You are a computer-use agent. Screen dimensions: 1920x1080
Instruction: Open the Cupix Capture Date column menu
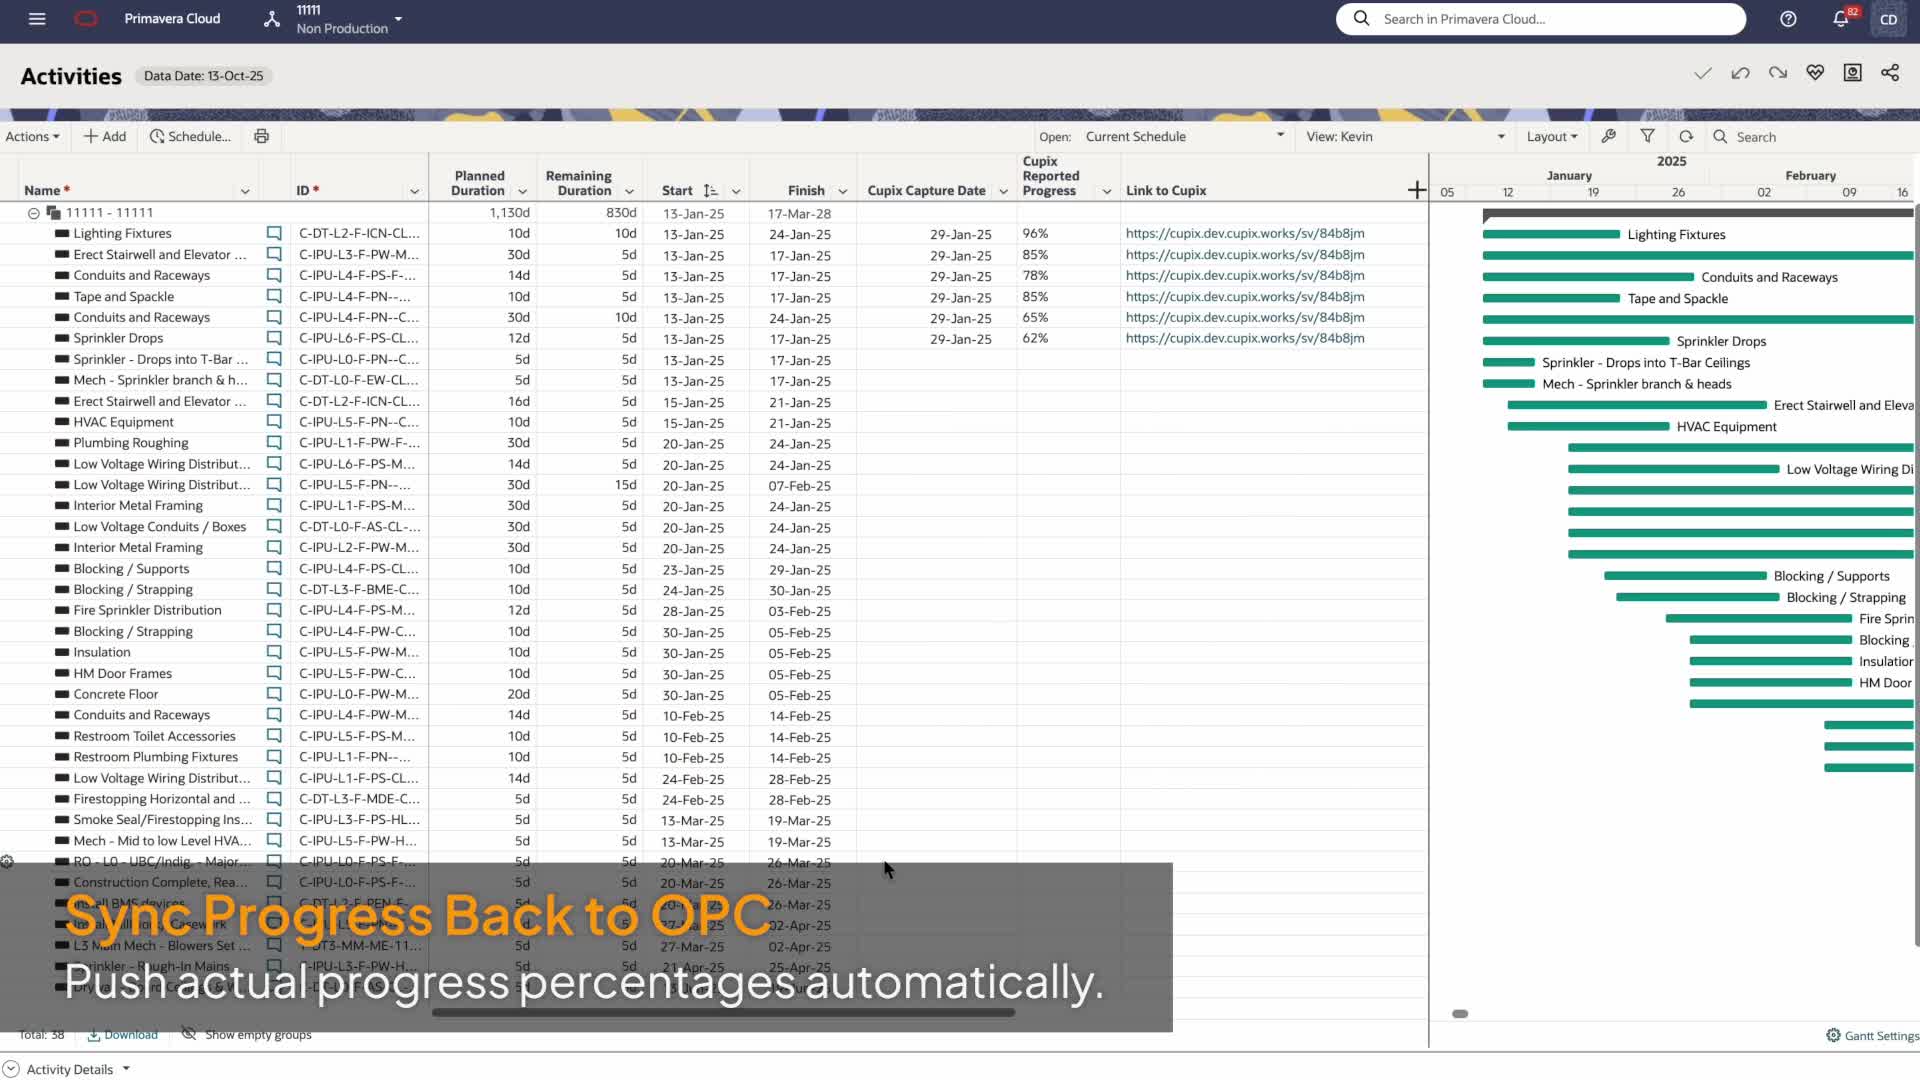click(1003, 191)
